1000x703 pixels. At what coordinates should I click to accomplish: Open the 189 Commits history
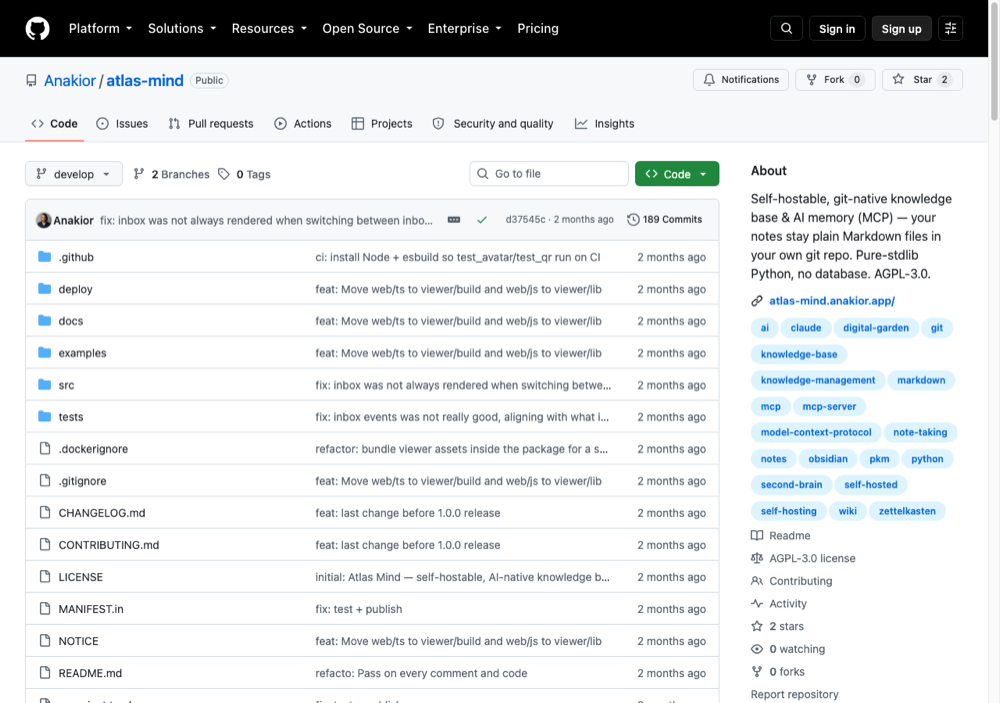(665, 219)
